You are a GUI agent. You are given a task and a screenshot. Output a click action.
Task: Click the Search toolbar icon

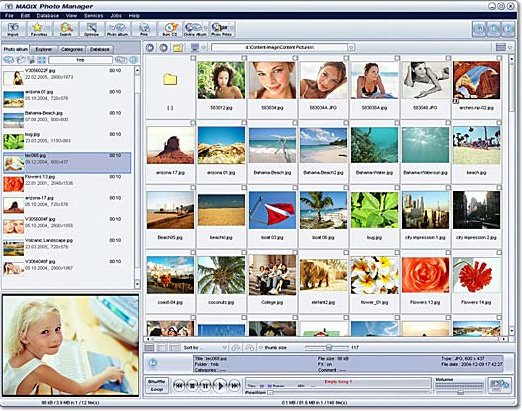pyautogui.click(x=65, y=29)
